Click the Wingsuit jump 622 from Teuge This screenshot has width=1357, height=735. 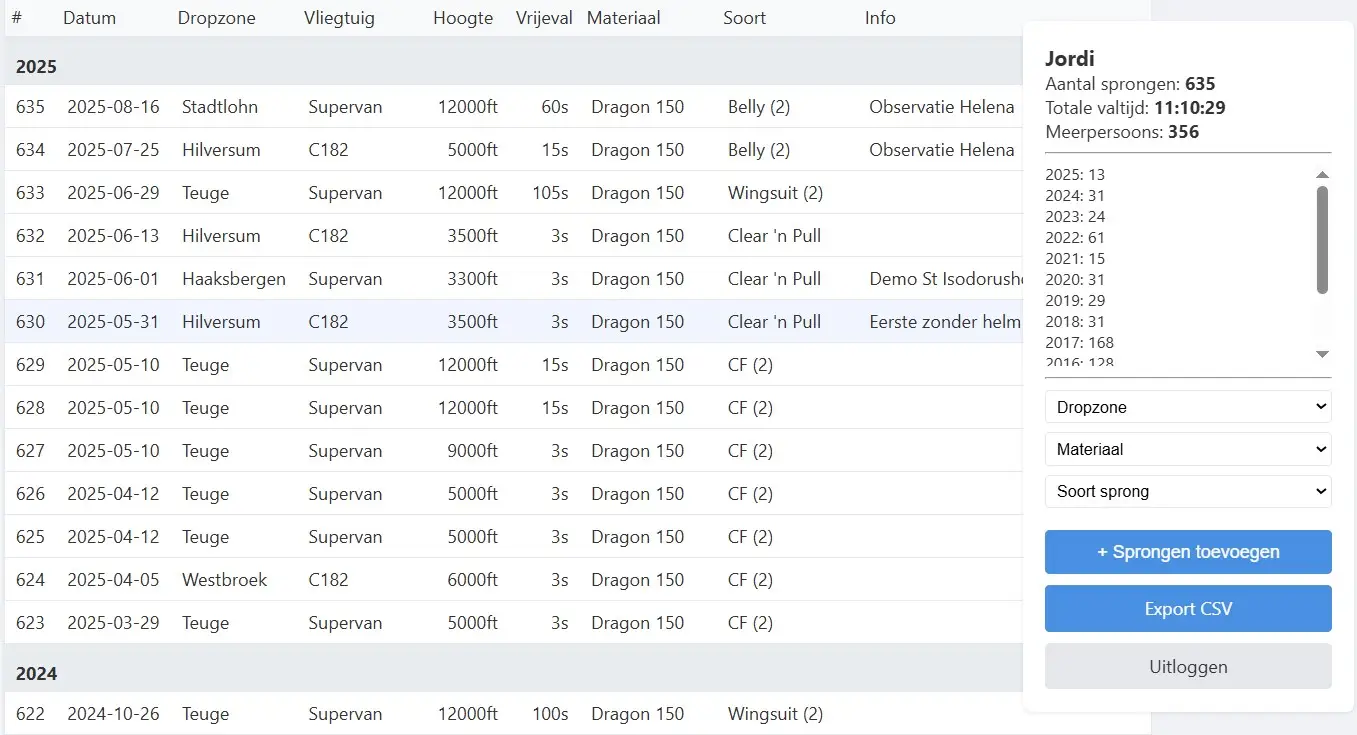[400, 713]
